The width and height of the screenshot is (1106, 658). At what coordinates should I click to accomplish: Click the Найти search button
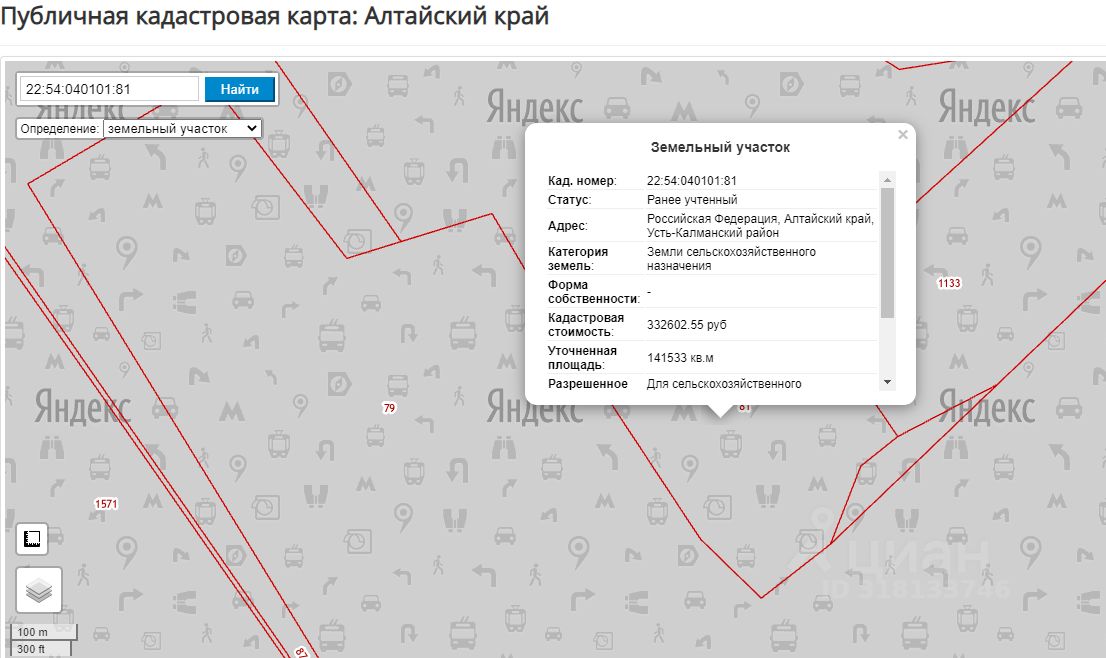point(240,90)
